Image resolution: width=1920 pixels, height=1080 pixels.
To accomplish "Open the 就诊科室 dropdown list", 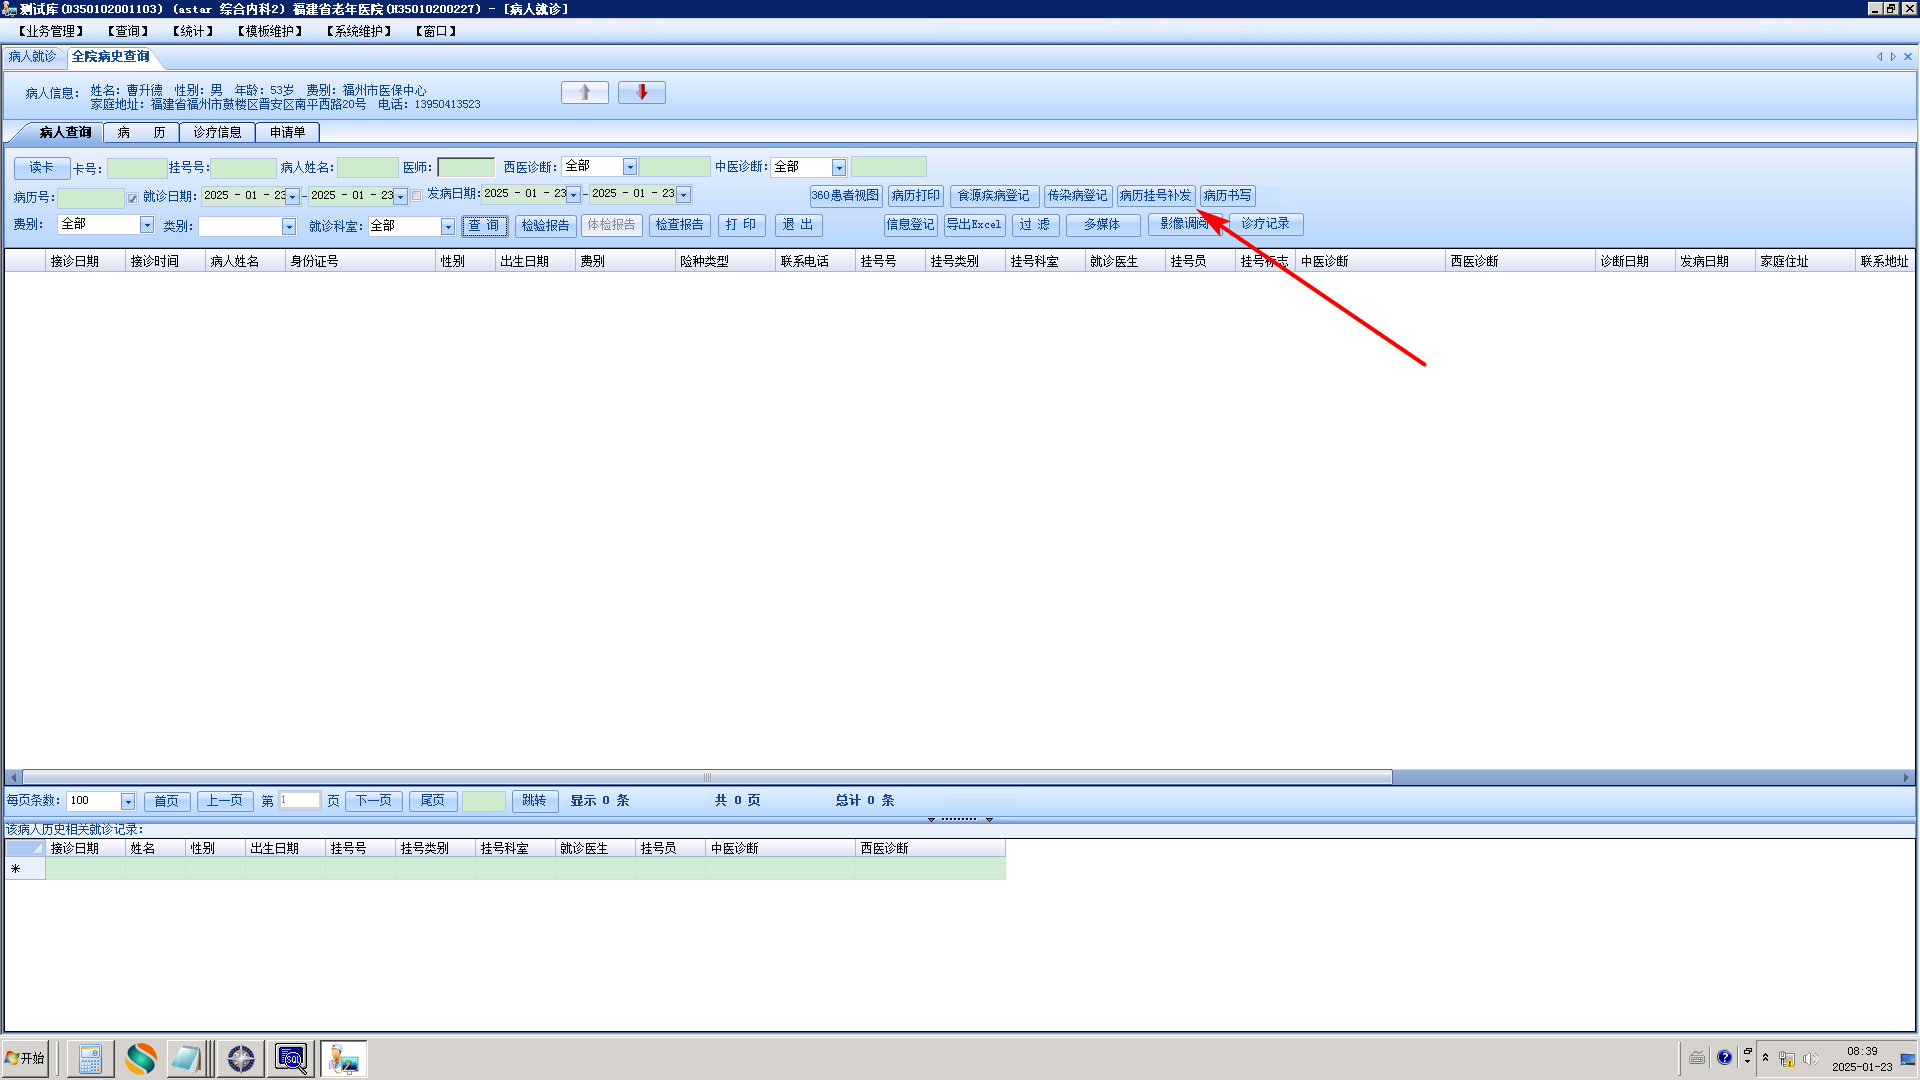I will (447, 227).
